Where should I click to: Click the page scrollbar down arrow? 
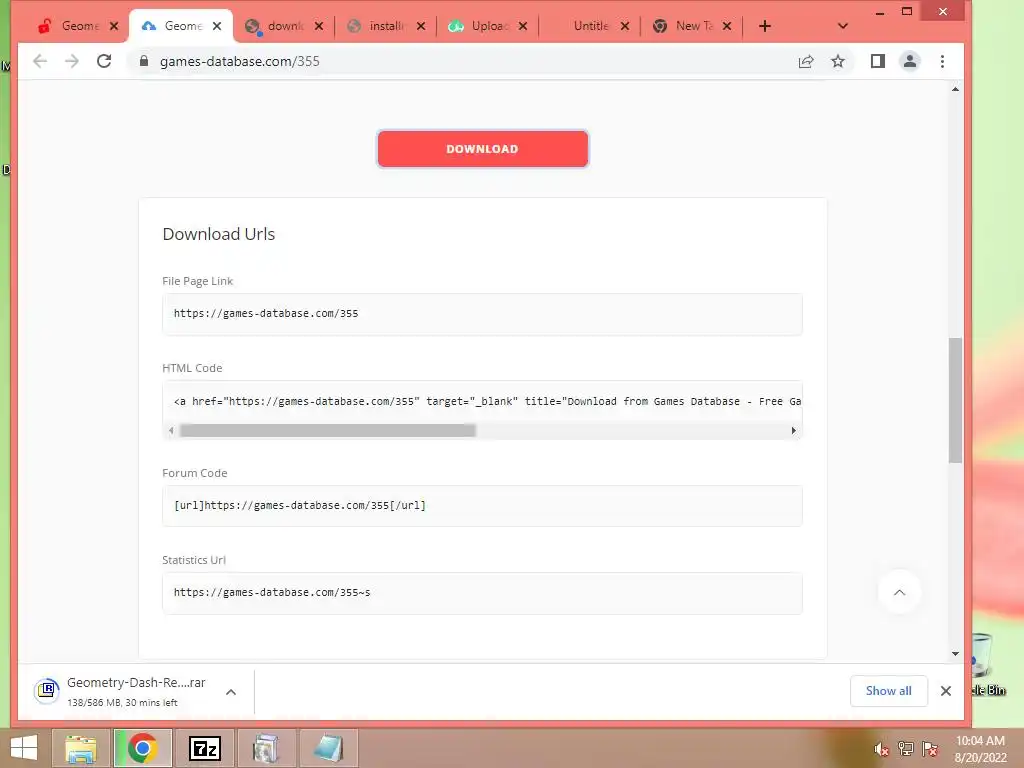point(955,654)
